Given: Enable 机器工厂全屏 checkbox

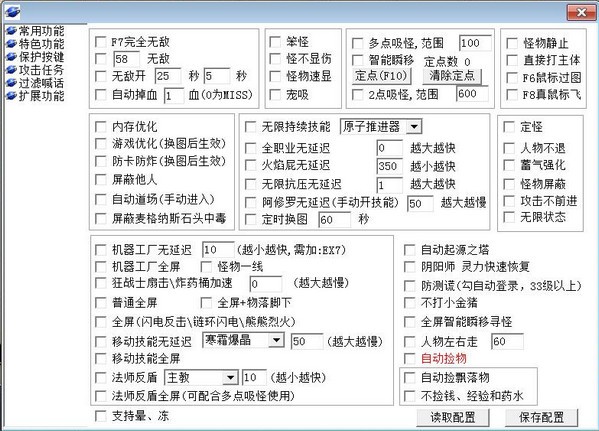Looking at the screenshot, I should pos(100,267).
